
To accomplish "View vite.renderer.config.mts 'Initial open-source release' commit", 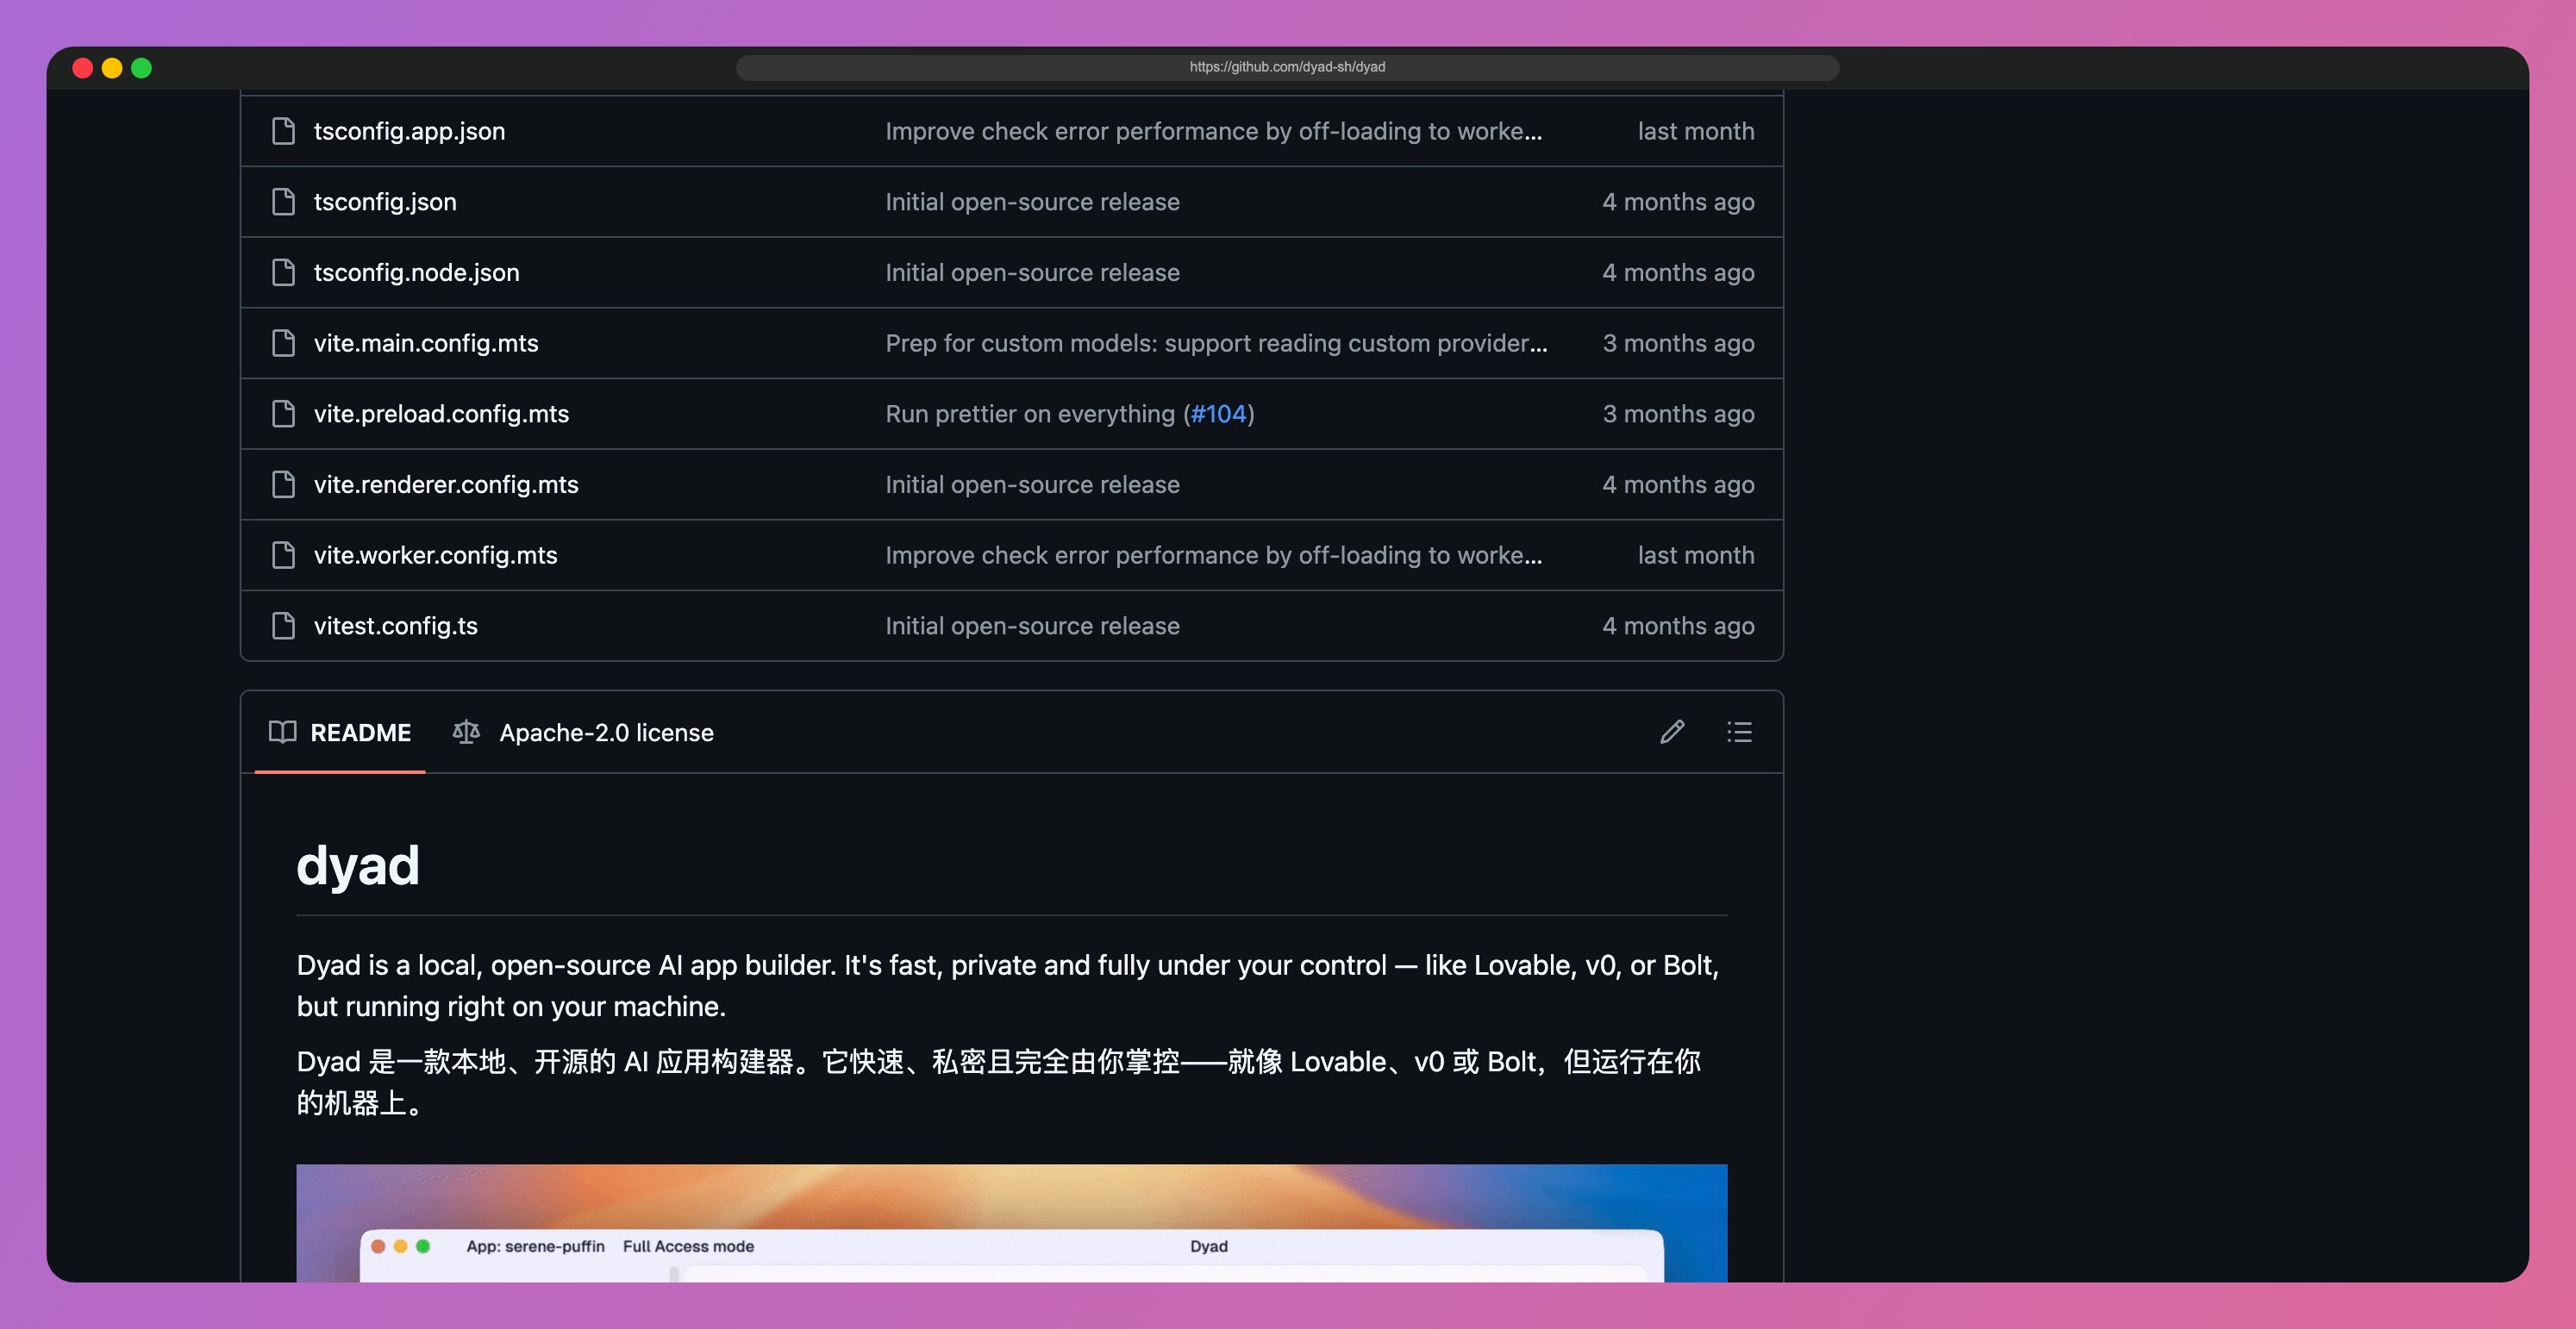I will coord(1032,484).
